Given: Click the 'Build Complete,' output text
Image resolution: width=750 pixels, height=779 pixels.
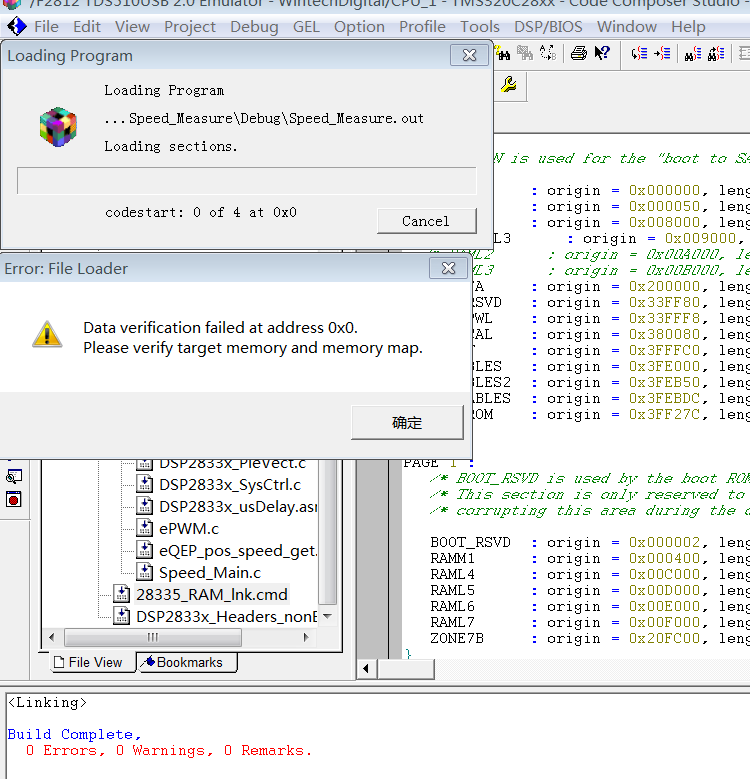Looking at the screenshot, I should pyautogui.click(x=75, y=734).
